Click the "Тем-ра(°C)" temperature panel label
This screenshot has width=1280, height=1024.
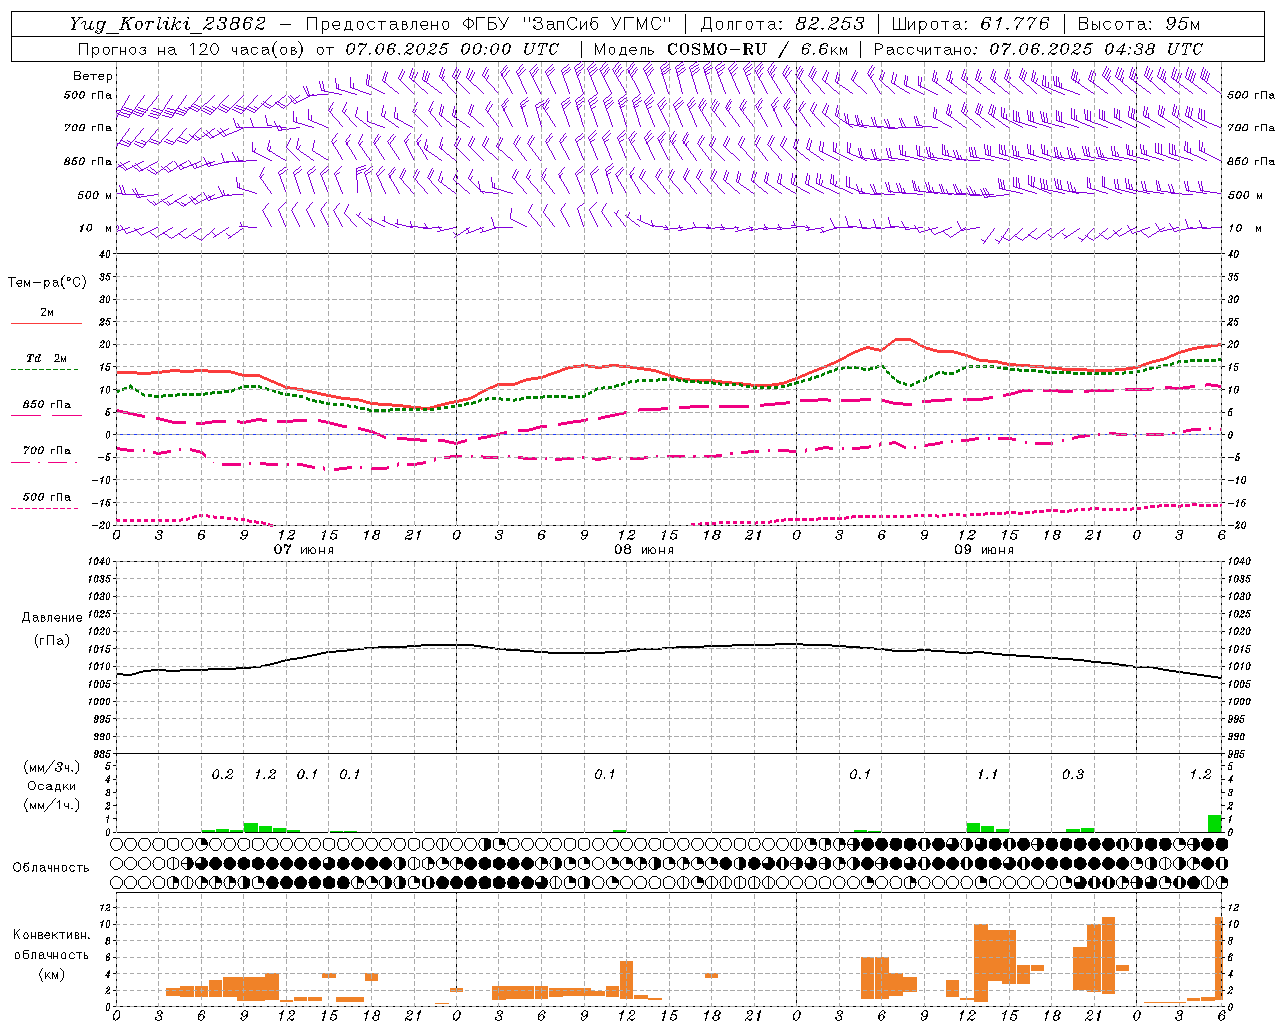(x=47, y=283)
